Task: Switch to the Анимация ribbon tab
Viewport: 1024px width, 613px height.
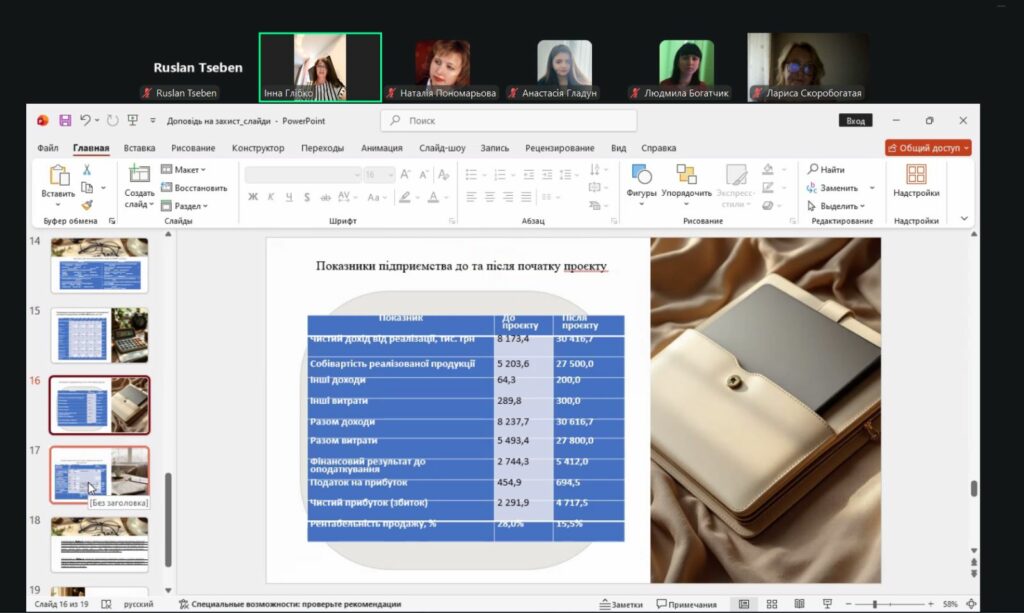Action: point(381,148)
